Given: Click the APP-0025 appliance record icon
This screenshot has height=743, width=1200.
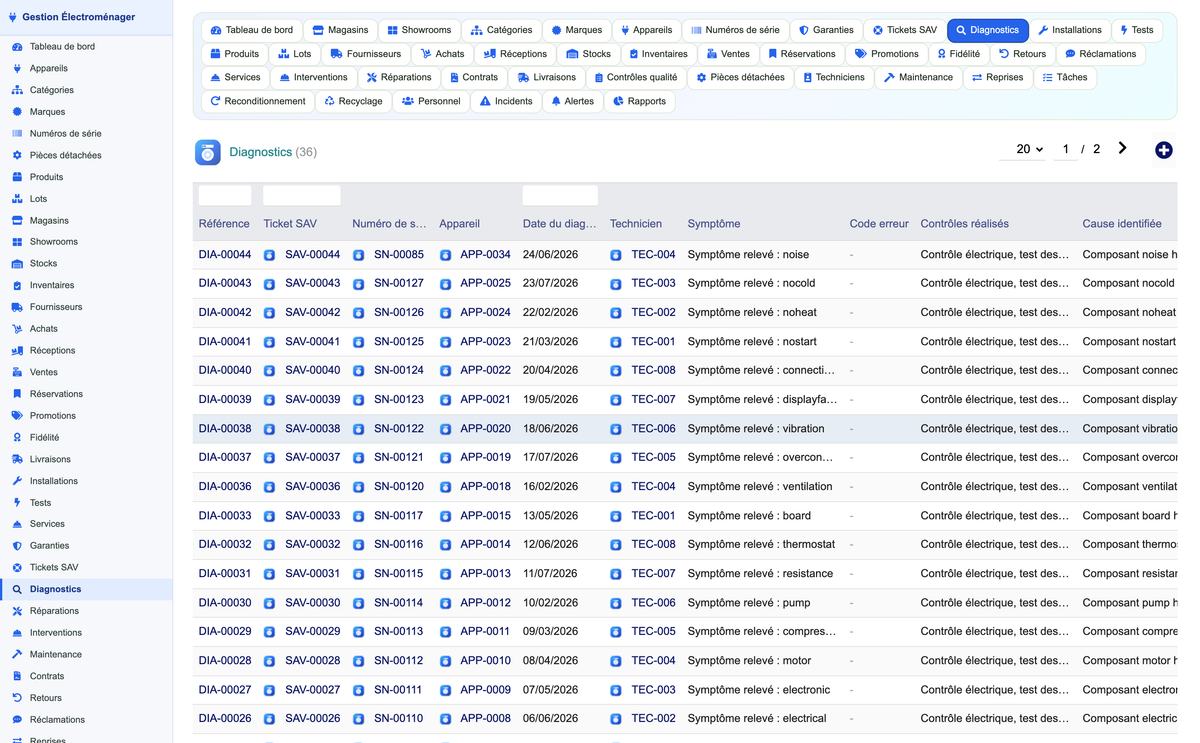Looking at the screenshot, I should [445, 284].
